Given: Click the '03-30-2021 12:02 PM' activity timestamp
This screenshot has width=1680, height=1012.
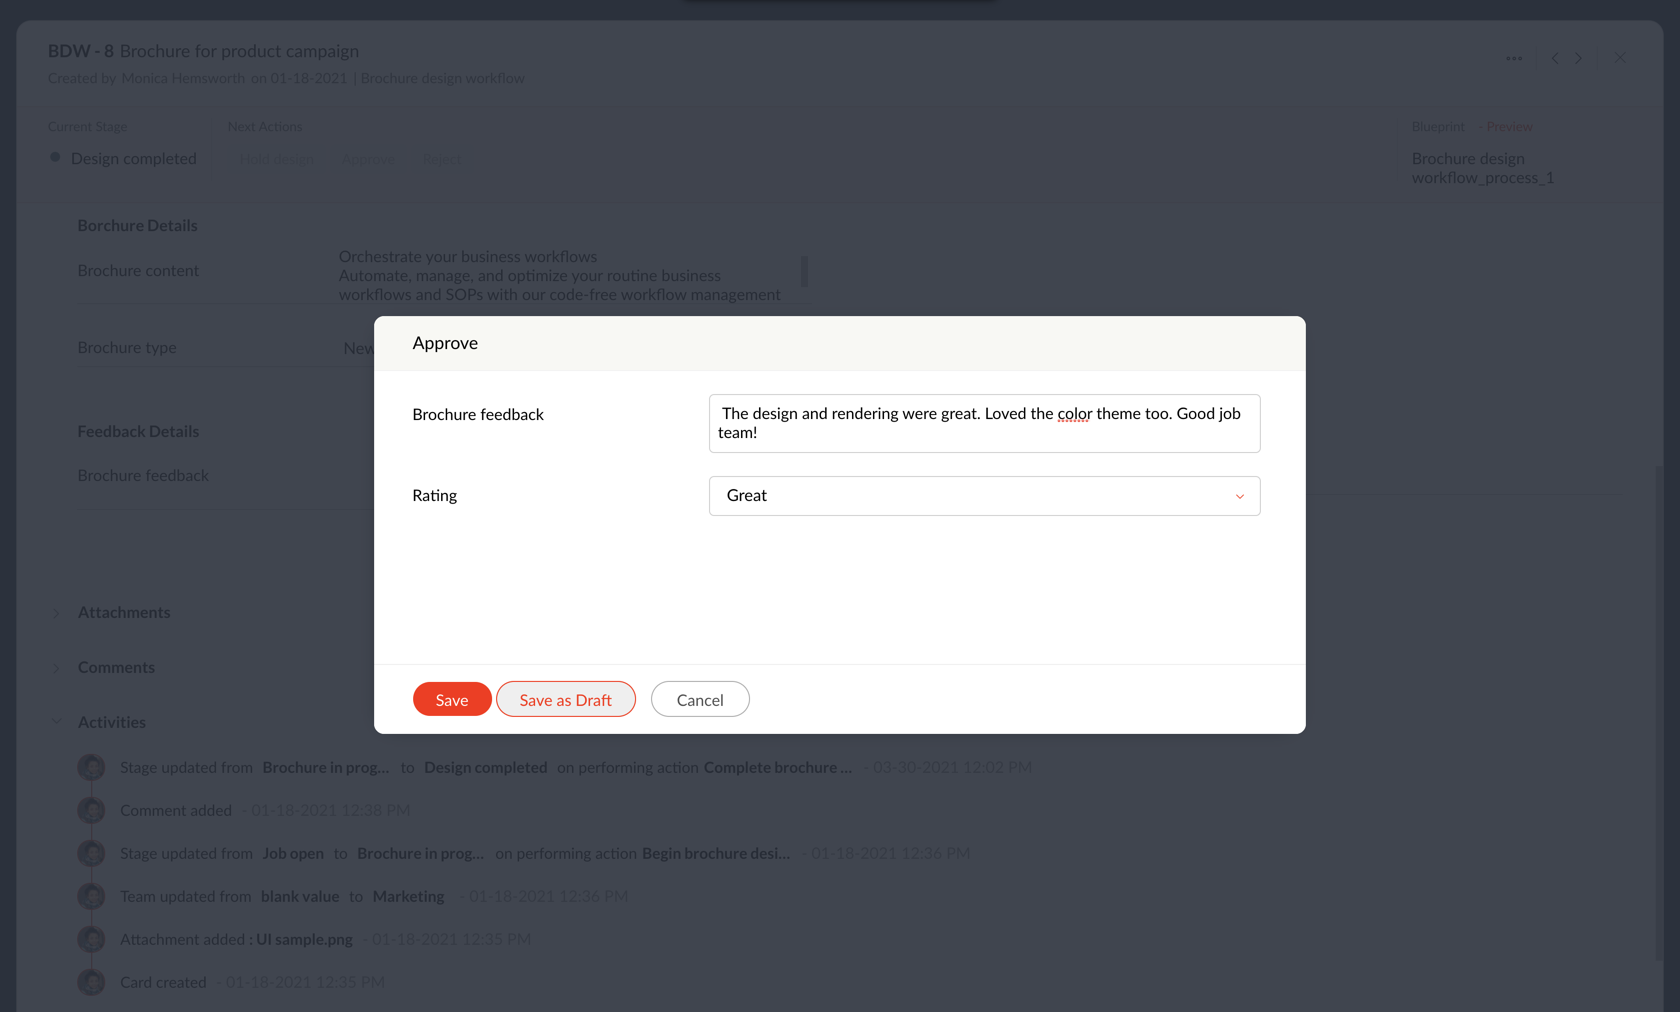Looking at the screenshot, I should (x=952, y=768).
